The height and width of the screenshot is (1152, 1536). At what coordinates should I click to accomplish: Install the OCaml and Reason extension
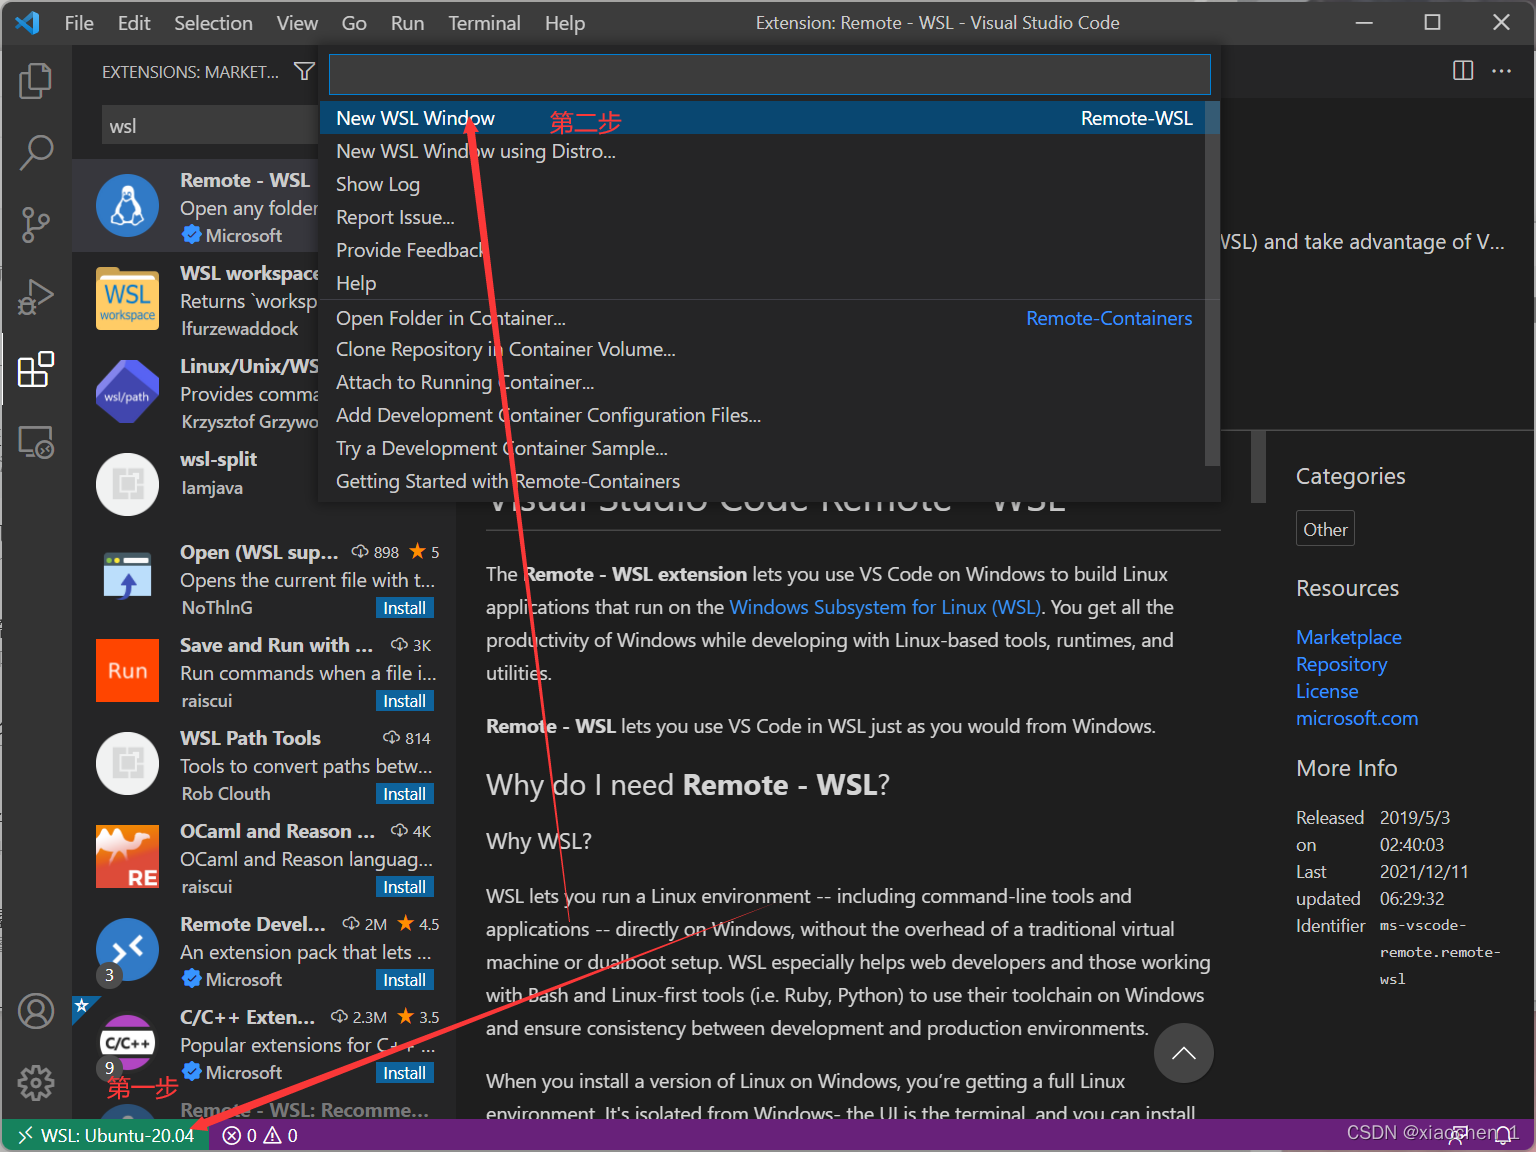[x=404, y=887]
